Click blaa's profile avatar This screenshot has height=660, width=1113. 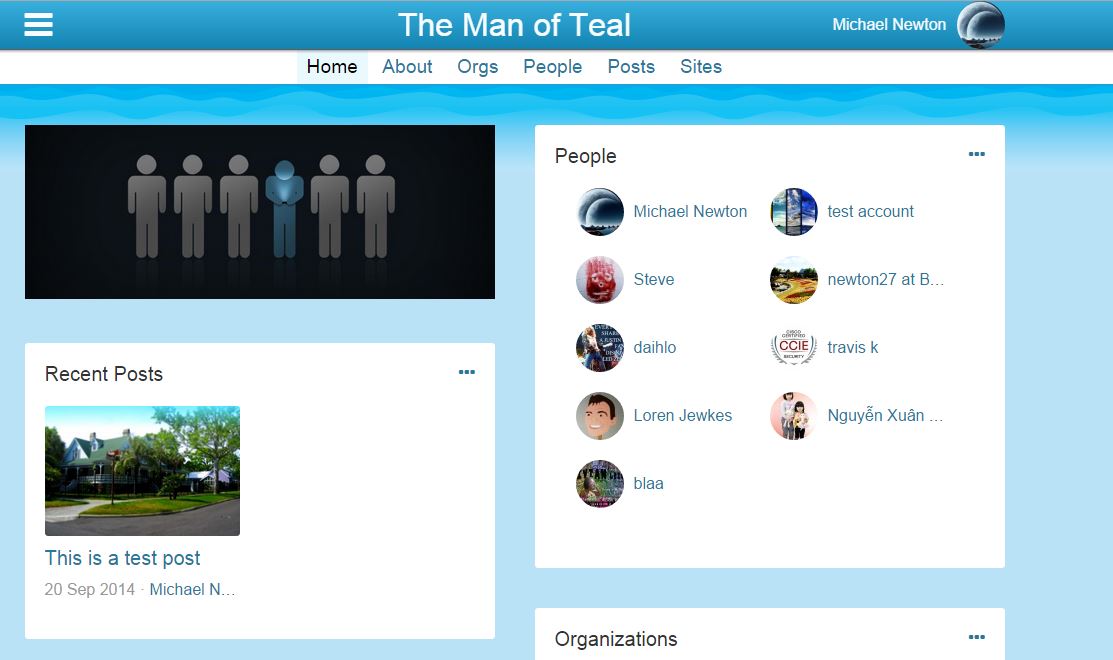pos(600,484)
